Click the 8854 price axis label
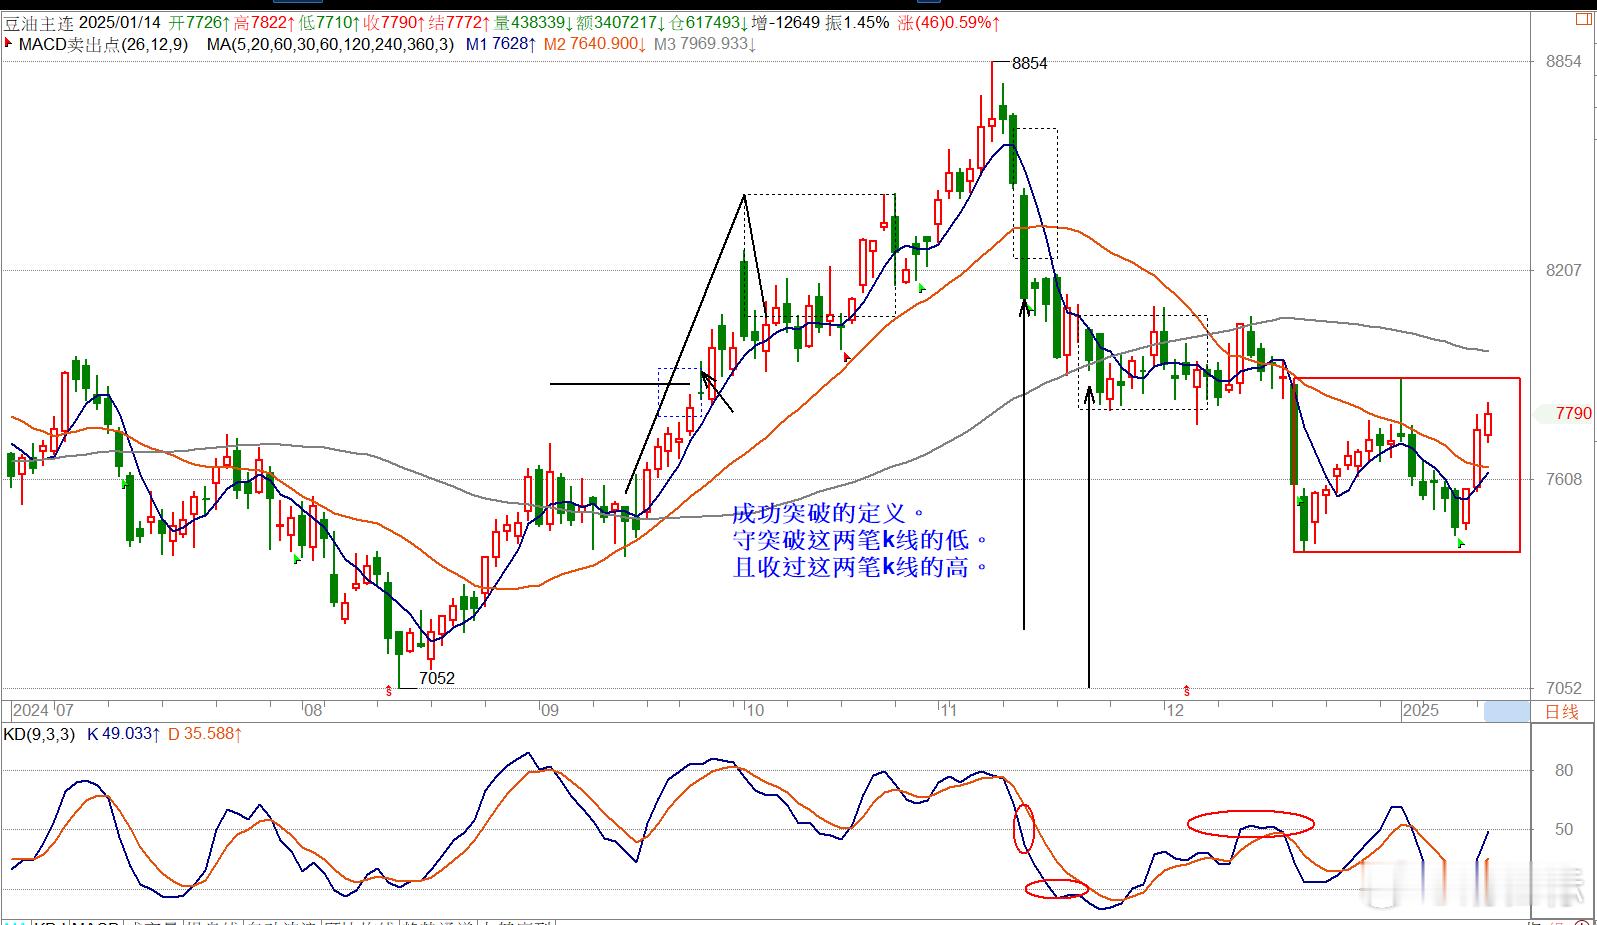 [1564, 62]
